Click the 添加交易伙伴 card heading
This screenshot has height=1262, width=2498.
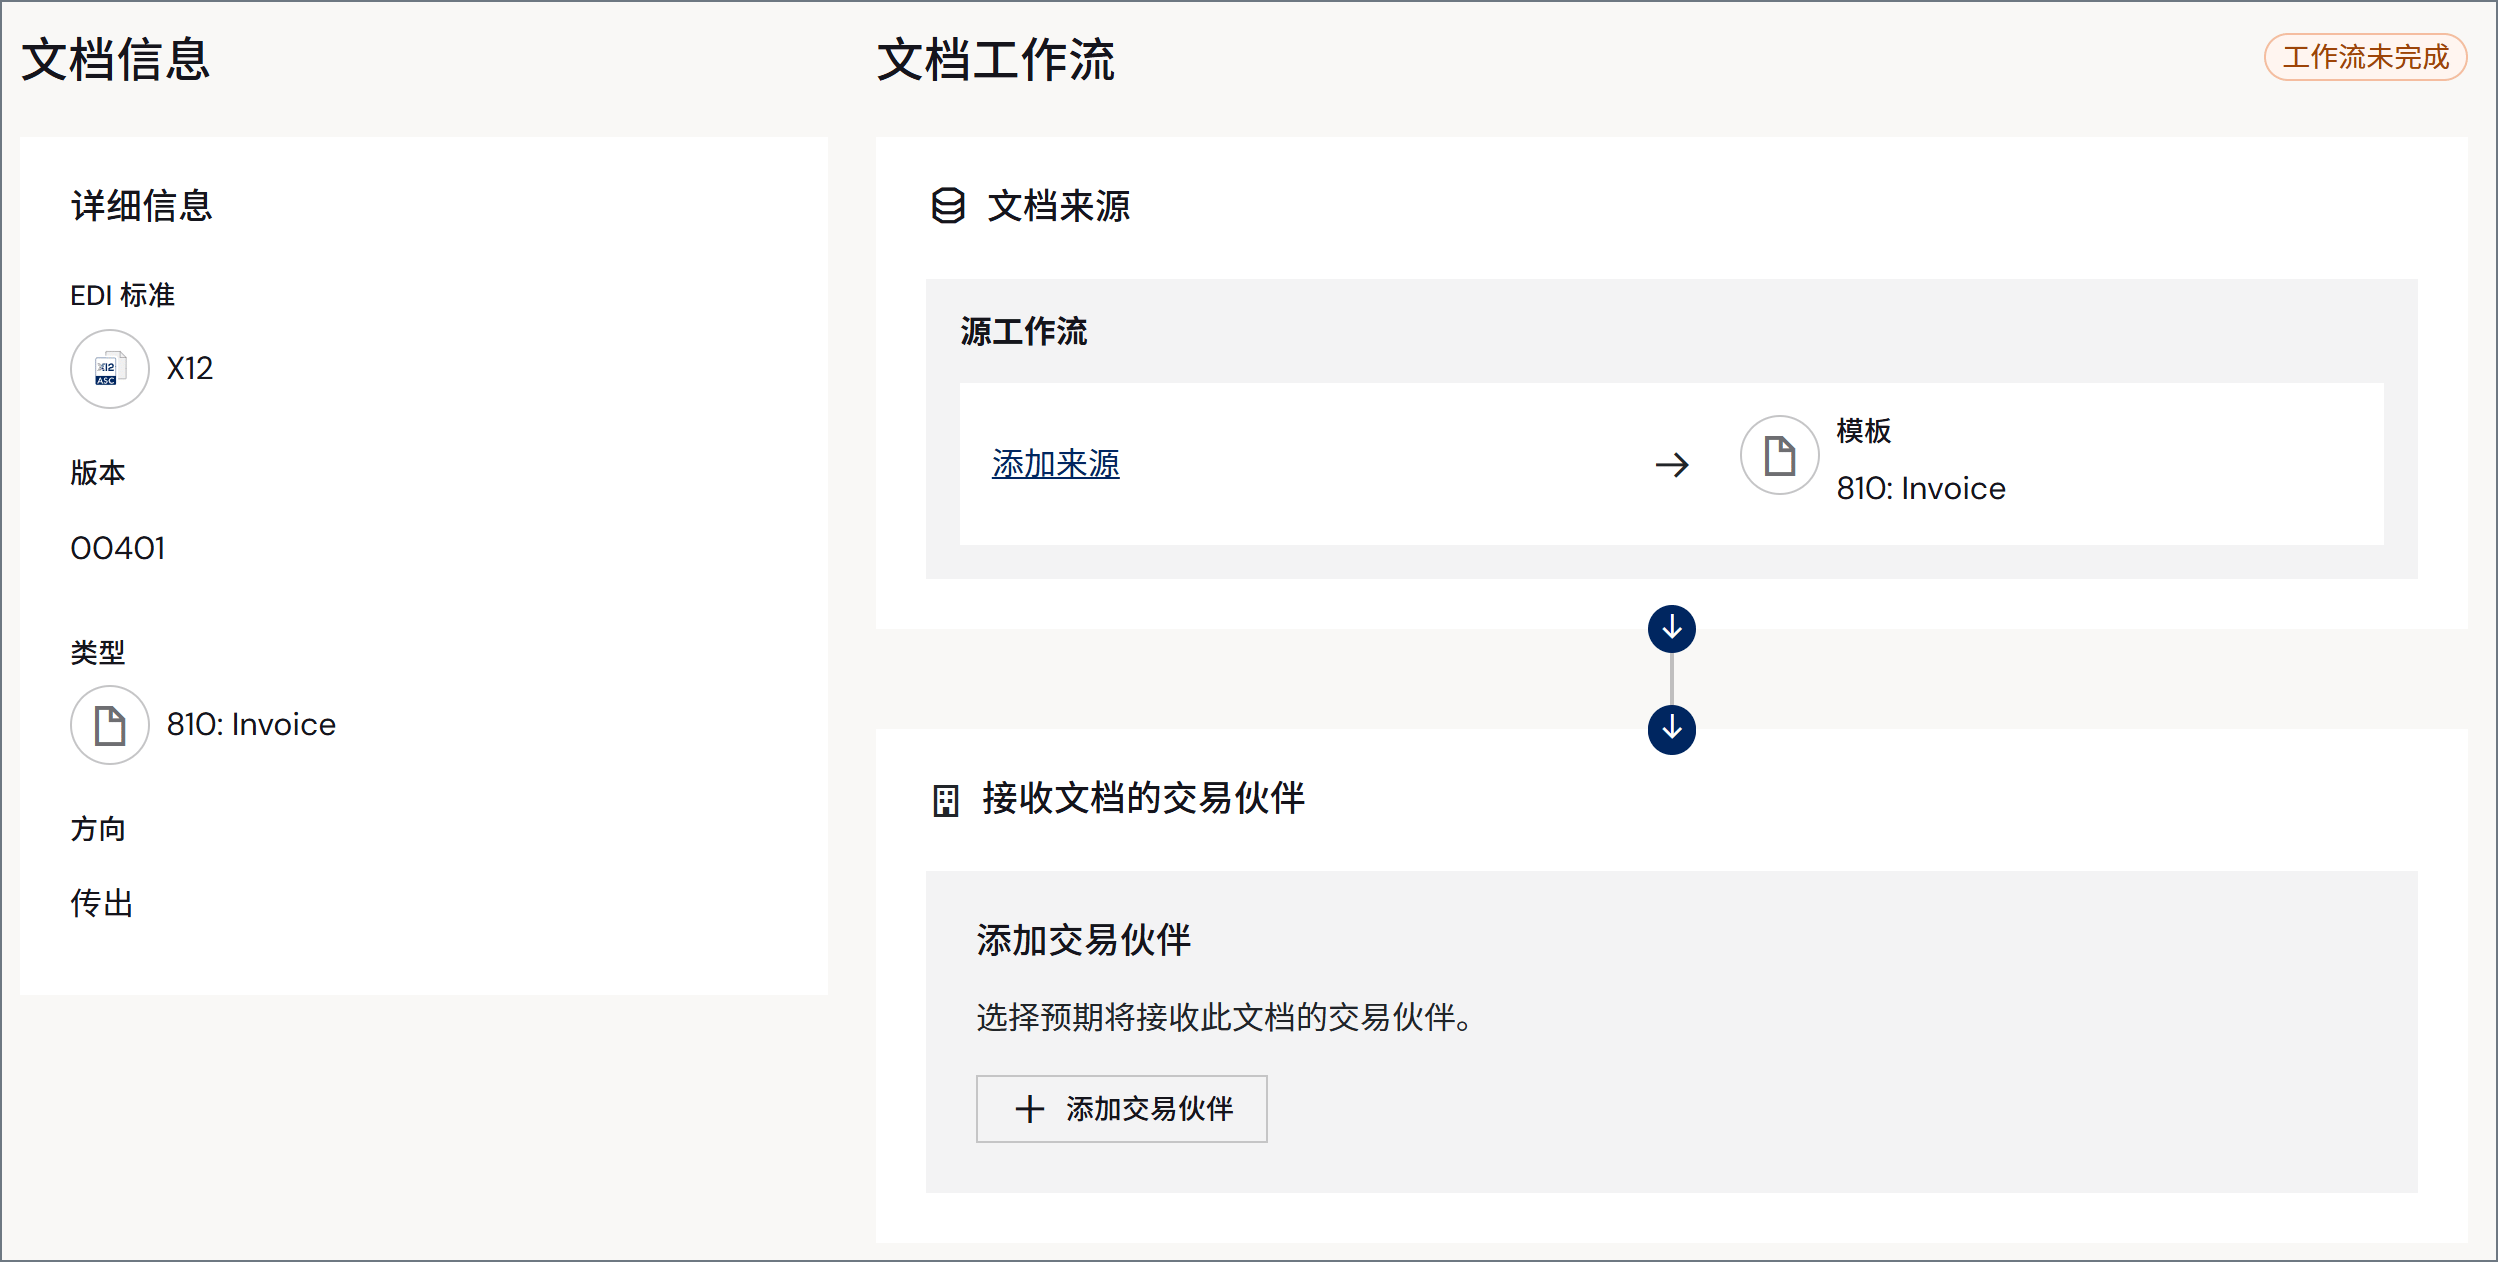coord(1084,940)
